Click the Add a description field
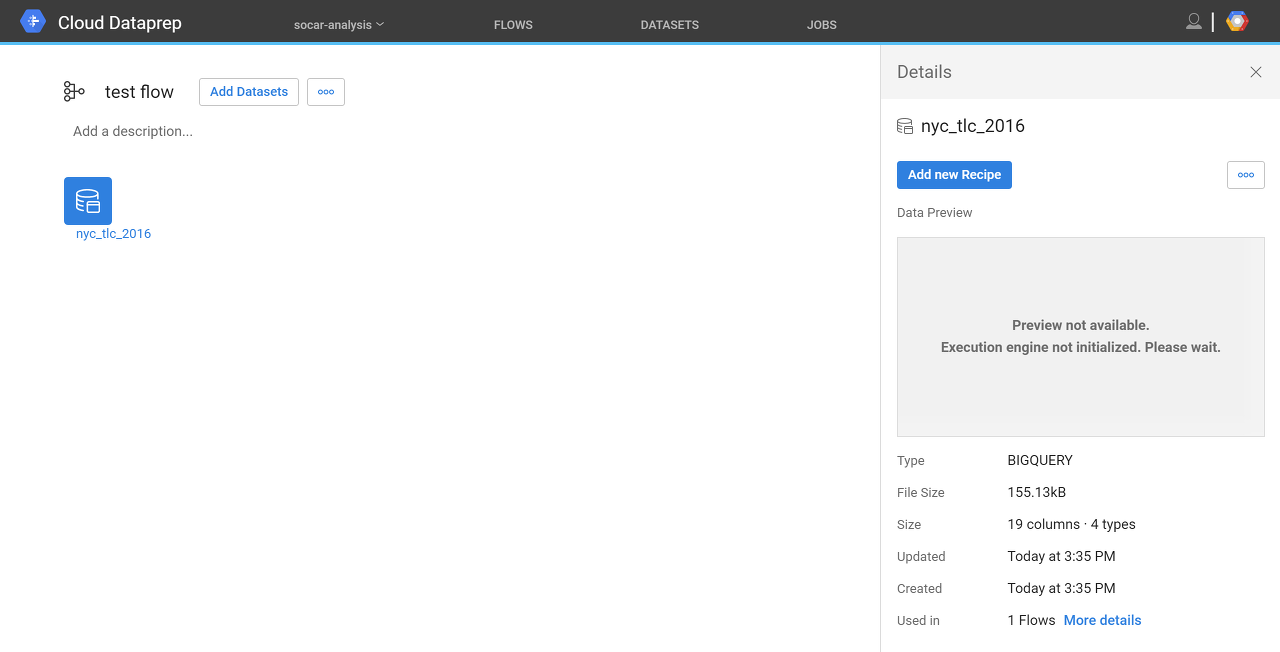1280x652 pixels. point(132,131)
